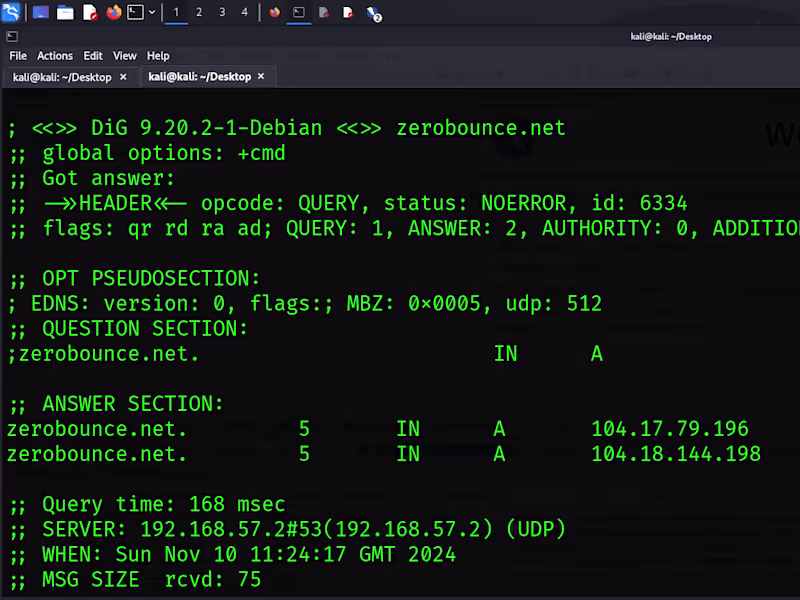Launch Firefox from the panel launcher
The image size is (800, 600).
coord(114,12)
